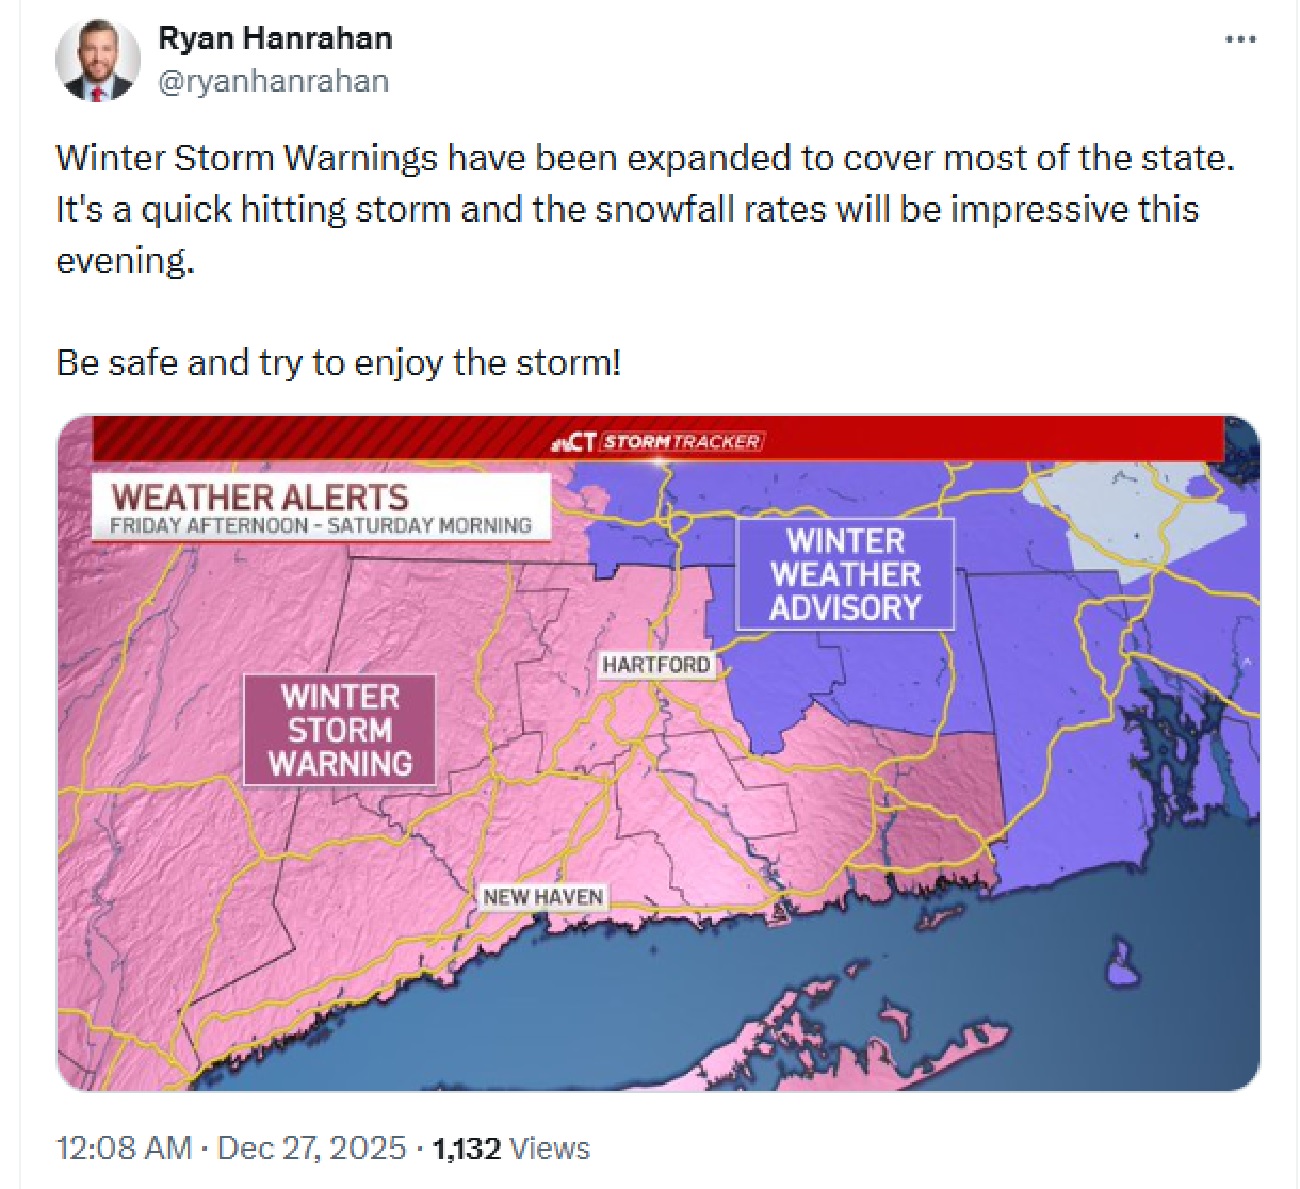View the 1,132 Views count
Screen dimensions: 1300x1189
pos(511,1148)
